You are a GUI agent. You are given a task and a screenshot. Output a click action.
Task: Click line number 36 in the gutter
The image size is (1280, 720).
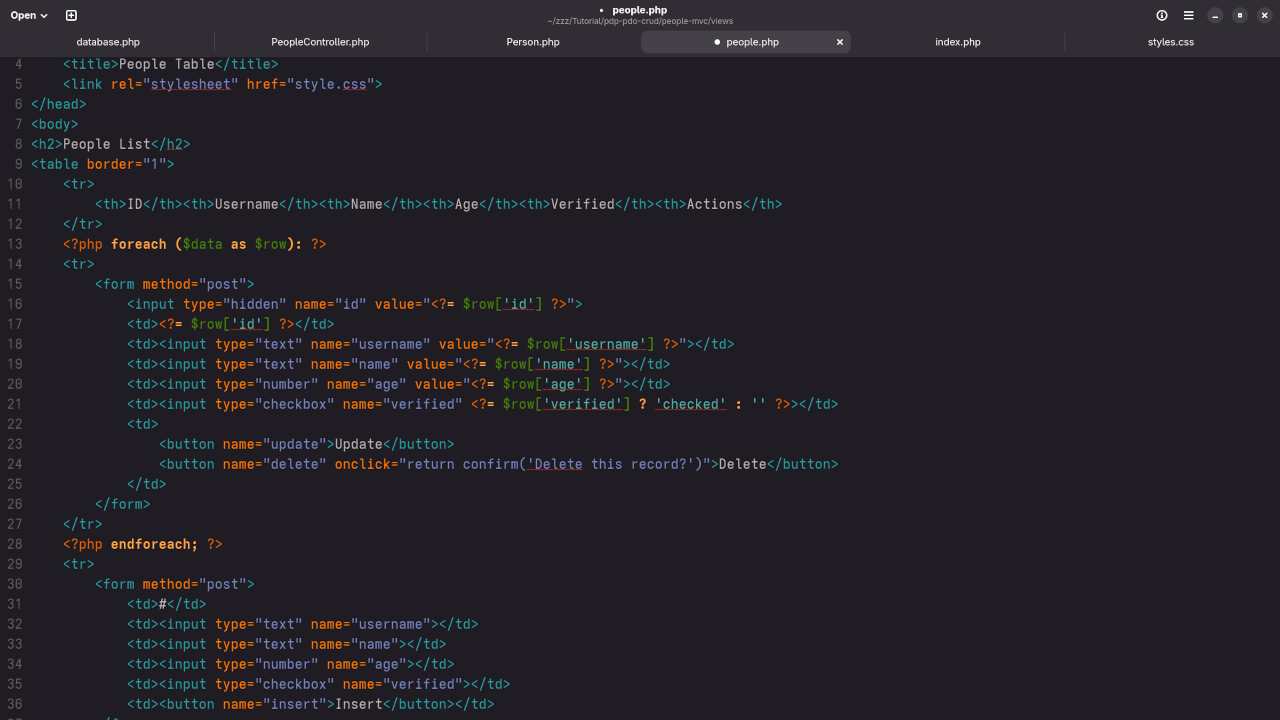pos(14,704)
